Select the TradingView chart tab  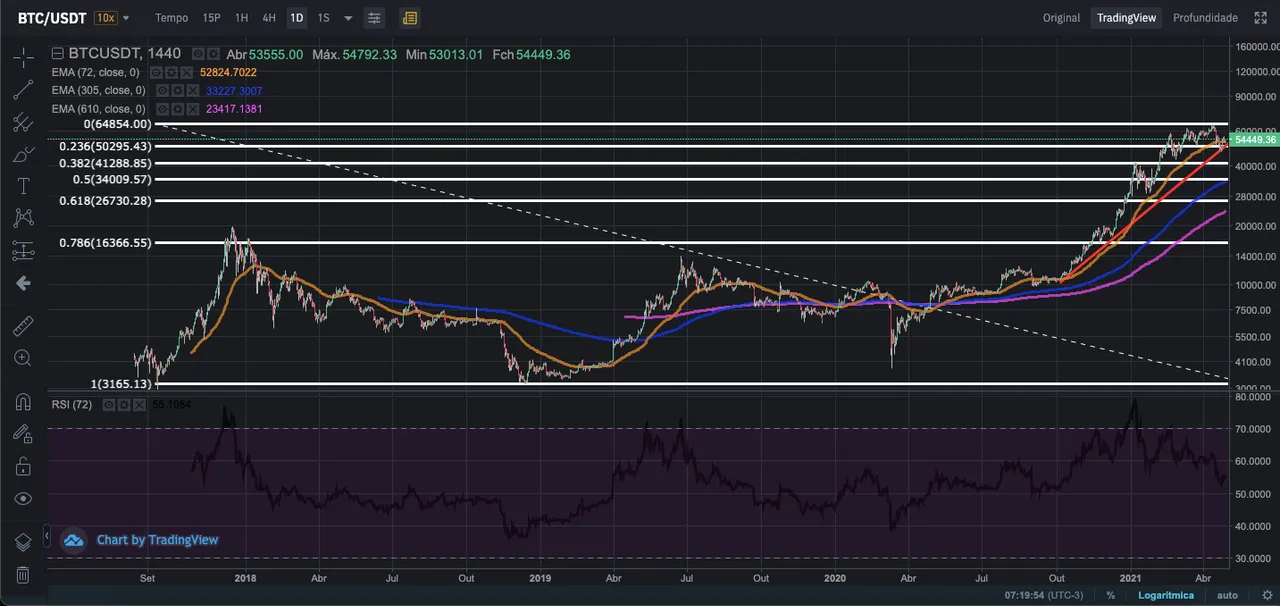coord(1126,18)
